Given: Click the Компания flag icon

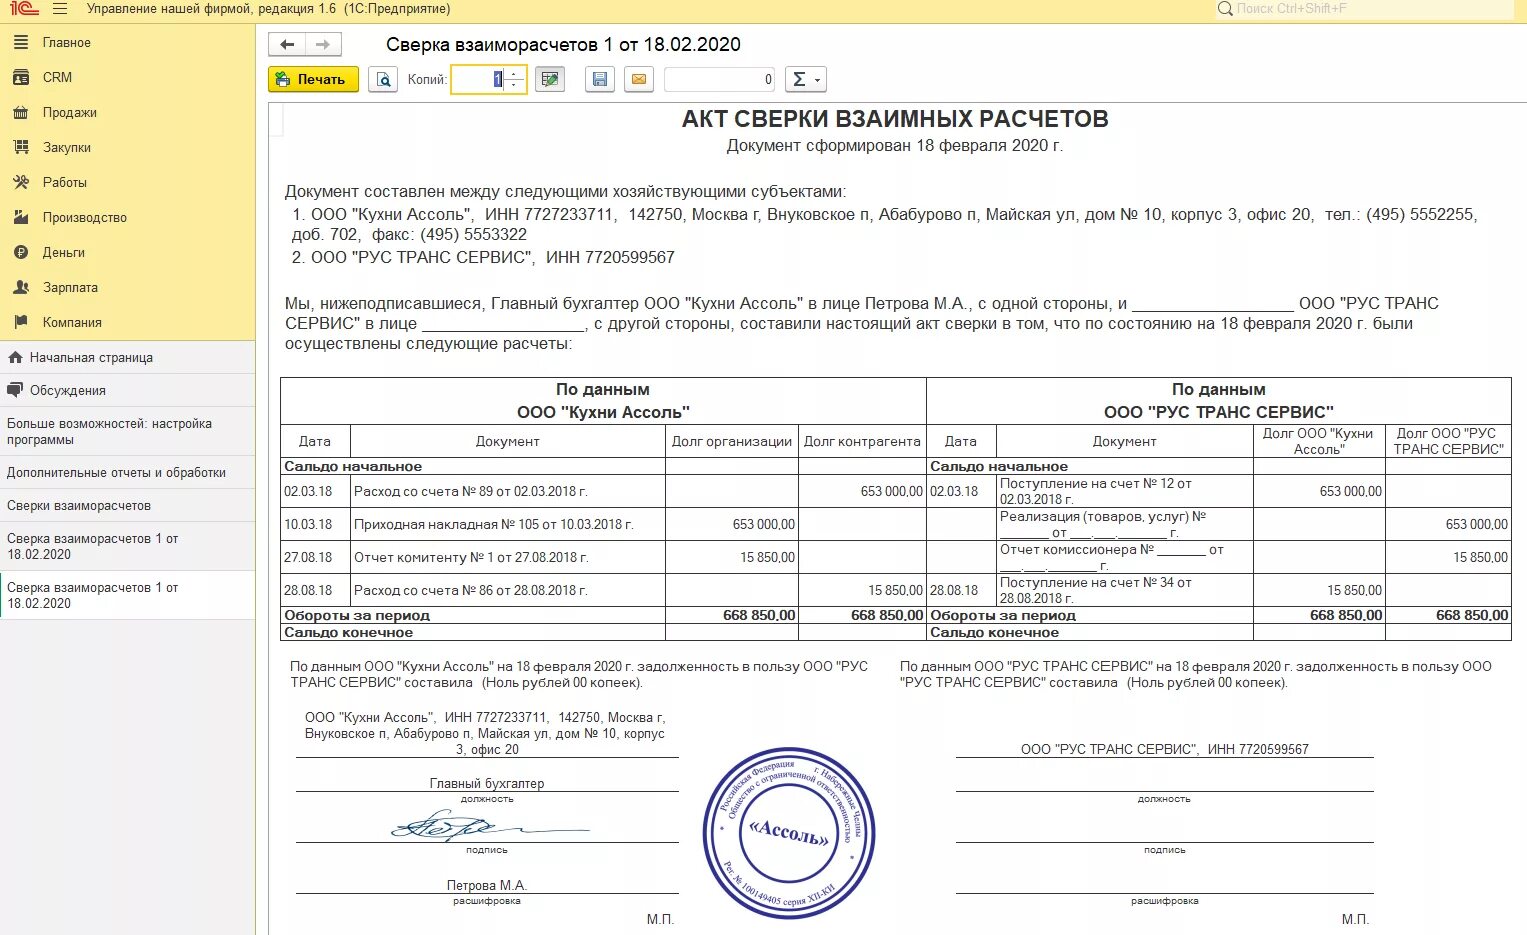Looking at the screenshot, I should [21, 322].
